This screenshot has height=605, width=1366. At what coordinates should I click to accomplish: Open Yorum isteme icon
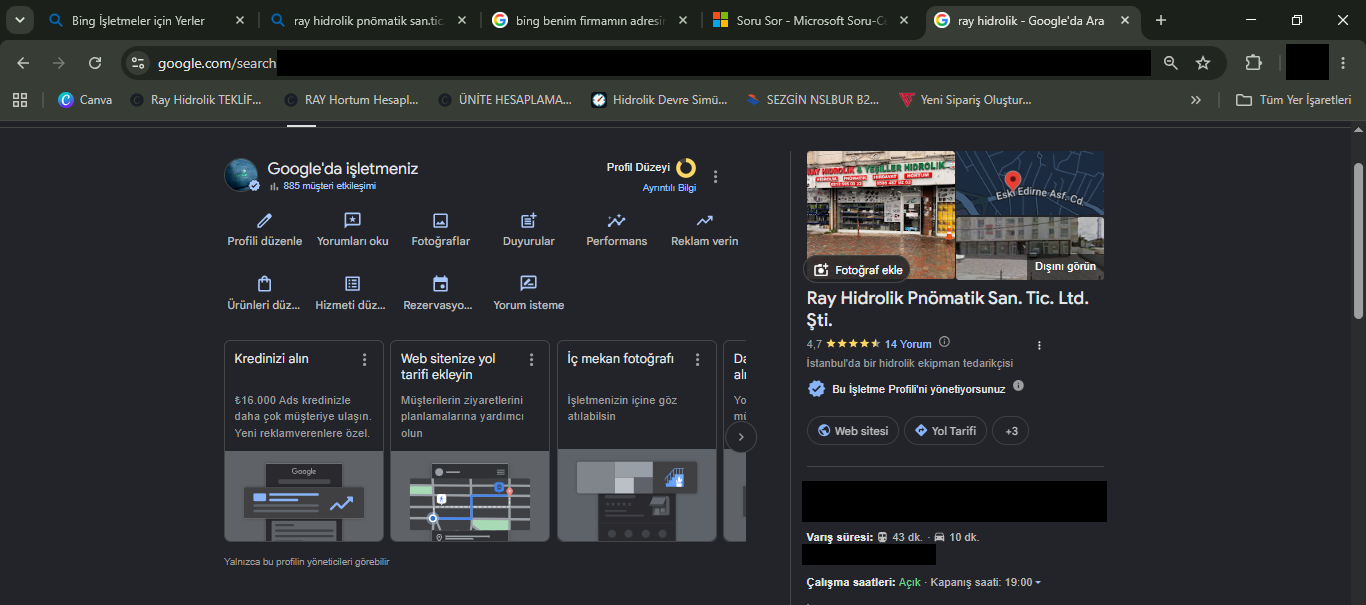pos(529,284)
